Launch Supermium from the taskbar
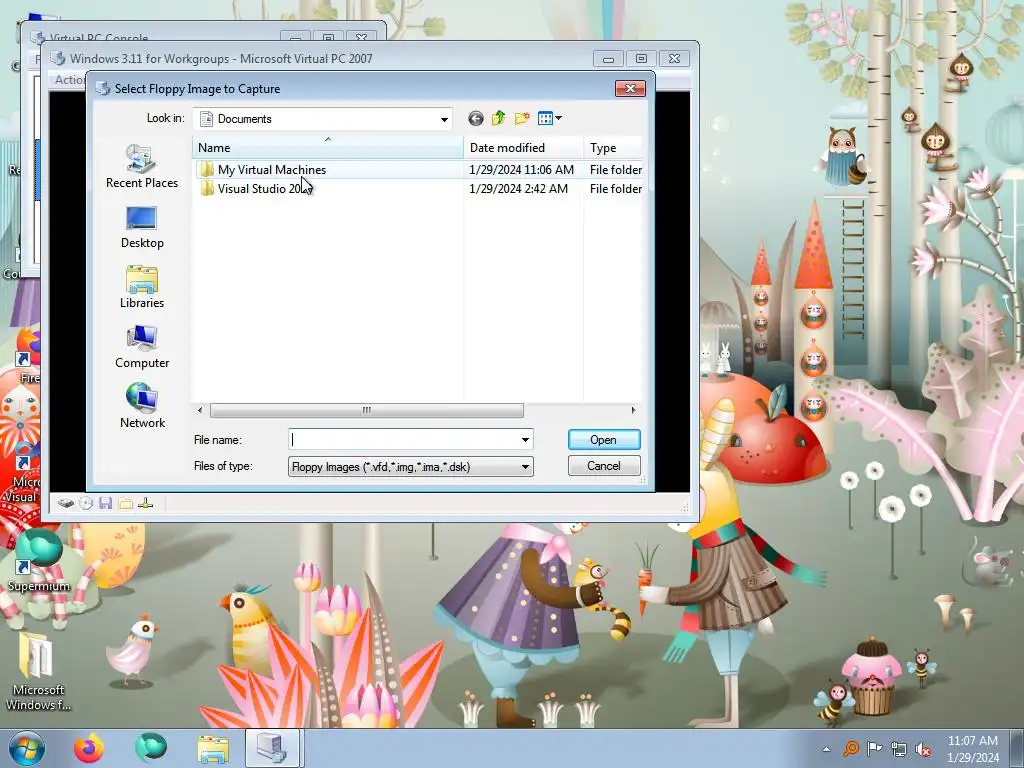This screenshot has width=1024, height=768. (151, 748)
